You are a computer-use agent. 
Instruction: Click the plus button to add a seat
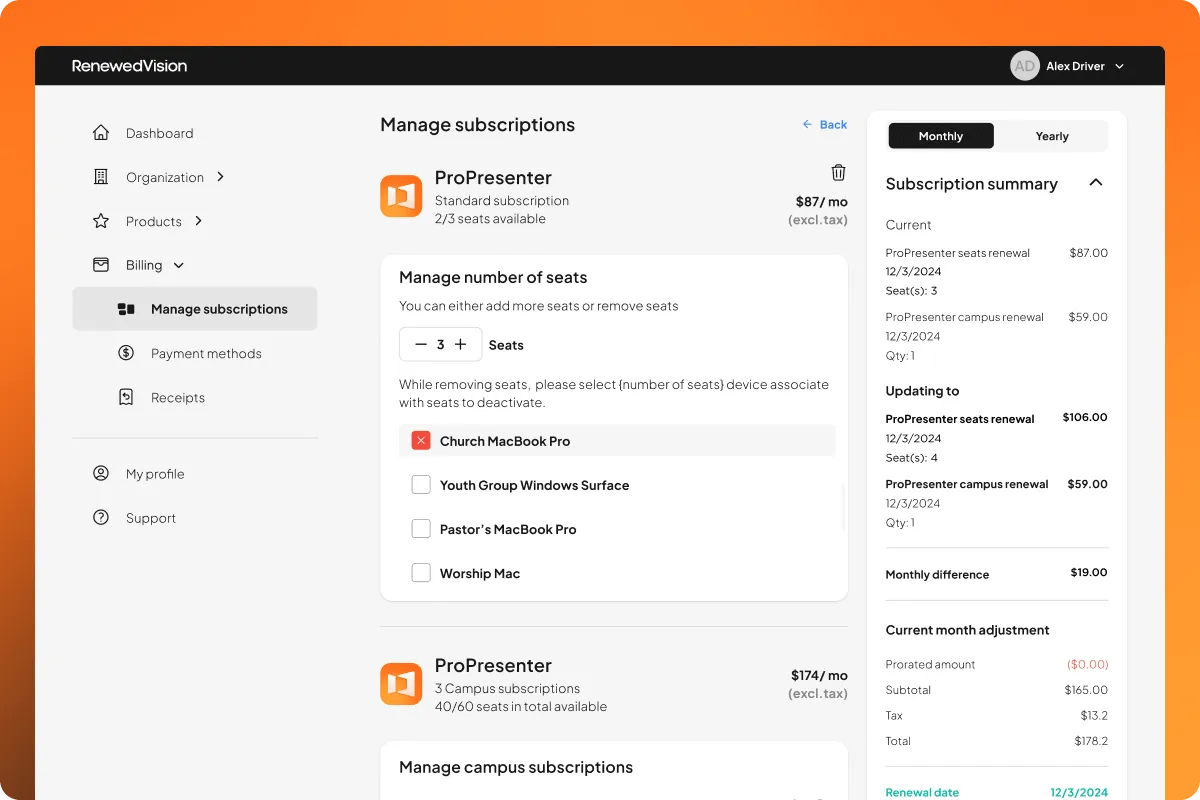pyautogui.click(x=462, y=344)
